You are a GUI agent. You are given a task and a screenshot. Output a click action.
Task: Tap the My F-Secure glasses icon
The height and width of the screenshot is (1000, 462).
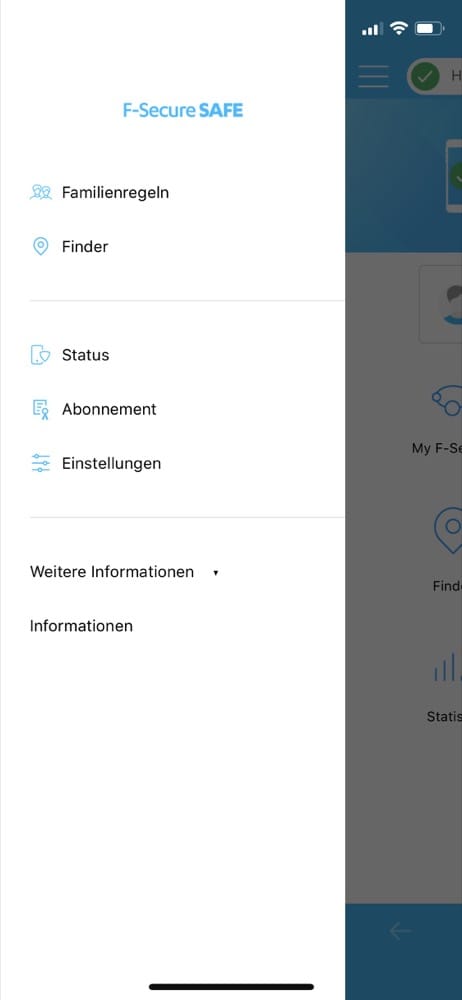tap(447, 402)
